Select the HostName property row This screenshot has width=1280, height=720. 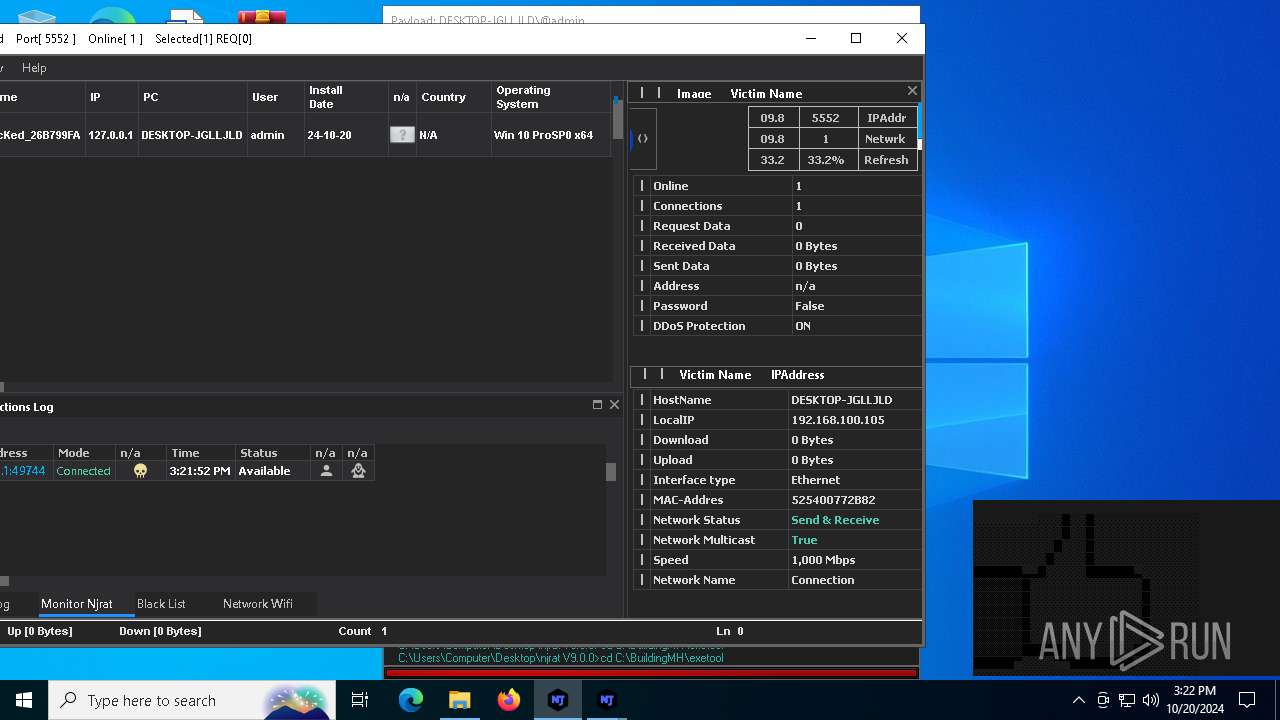click(777, 400)
